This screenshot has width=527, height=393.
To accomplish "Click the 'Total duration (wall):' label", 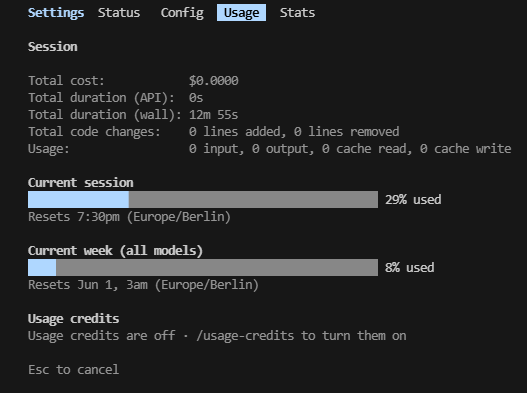I will point(105,115).
